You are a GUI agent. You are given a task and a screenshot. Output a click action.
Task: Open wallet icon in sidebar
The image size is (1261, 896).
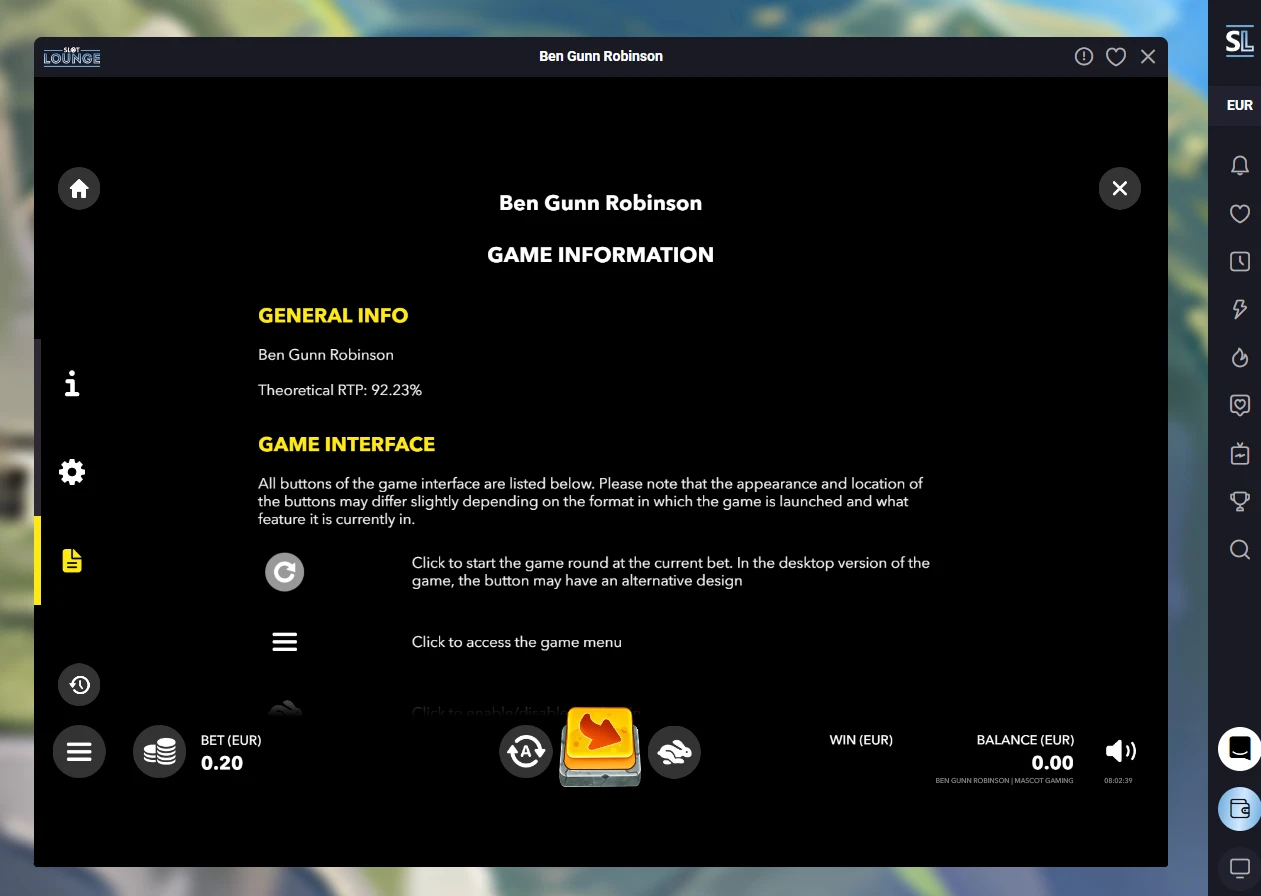tap(1240, 809)
